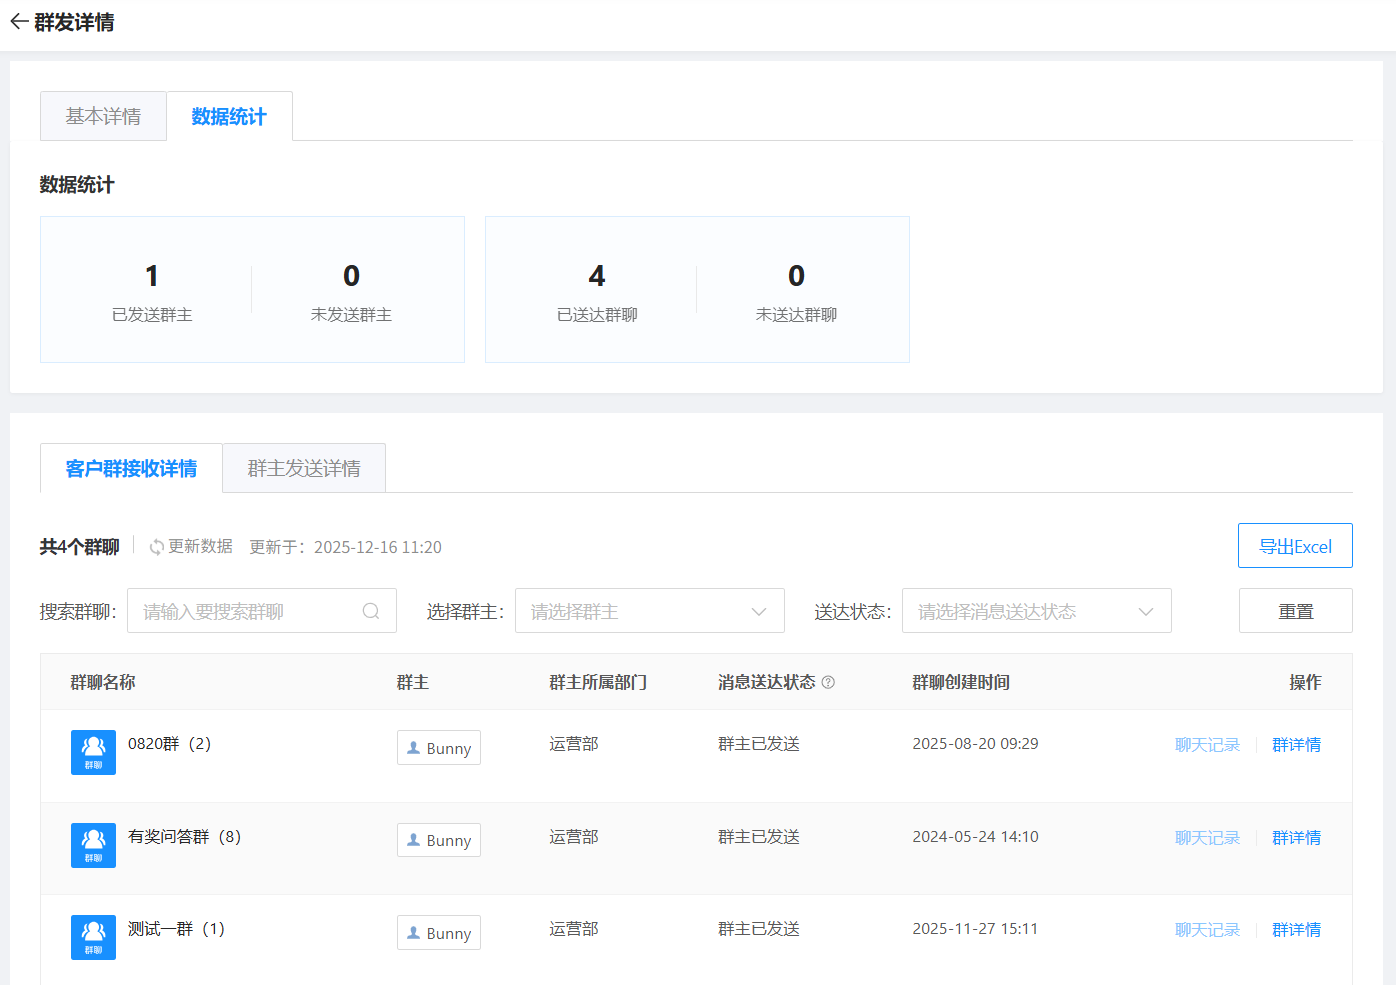Screen dimensions: 1396x985
Task: Select the 客户群接收详情 tab
Action: point(131,469)
